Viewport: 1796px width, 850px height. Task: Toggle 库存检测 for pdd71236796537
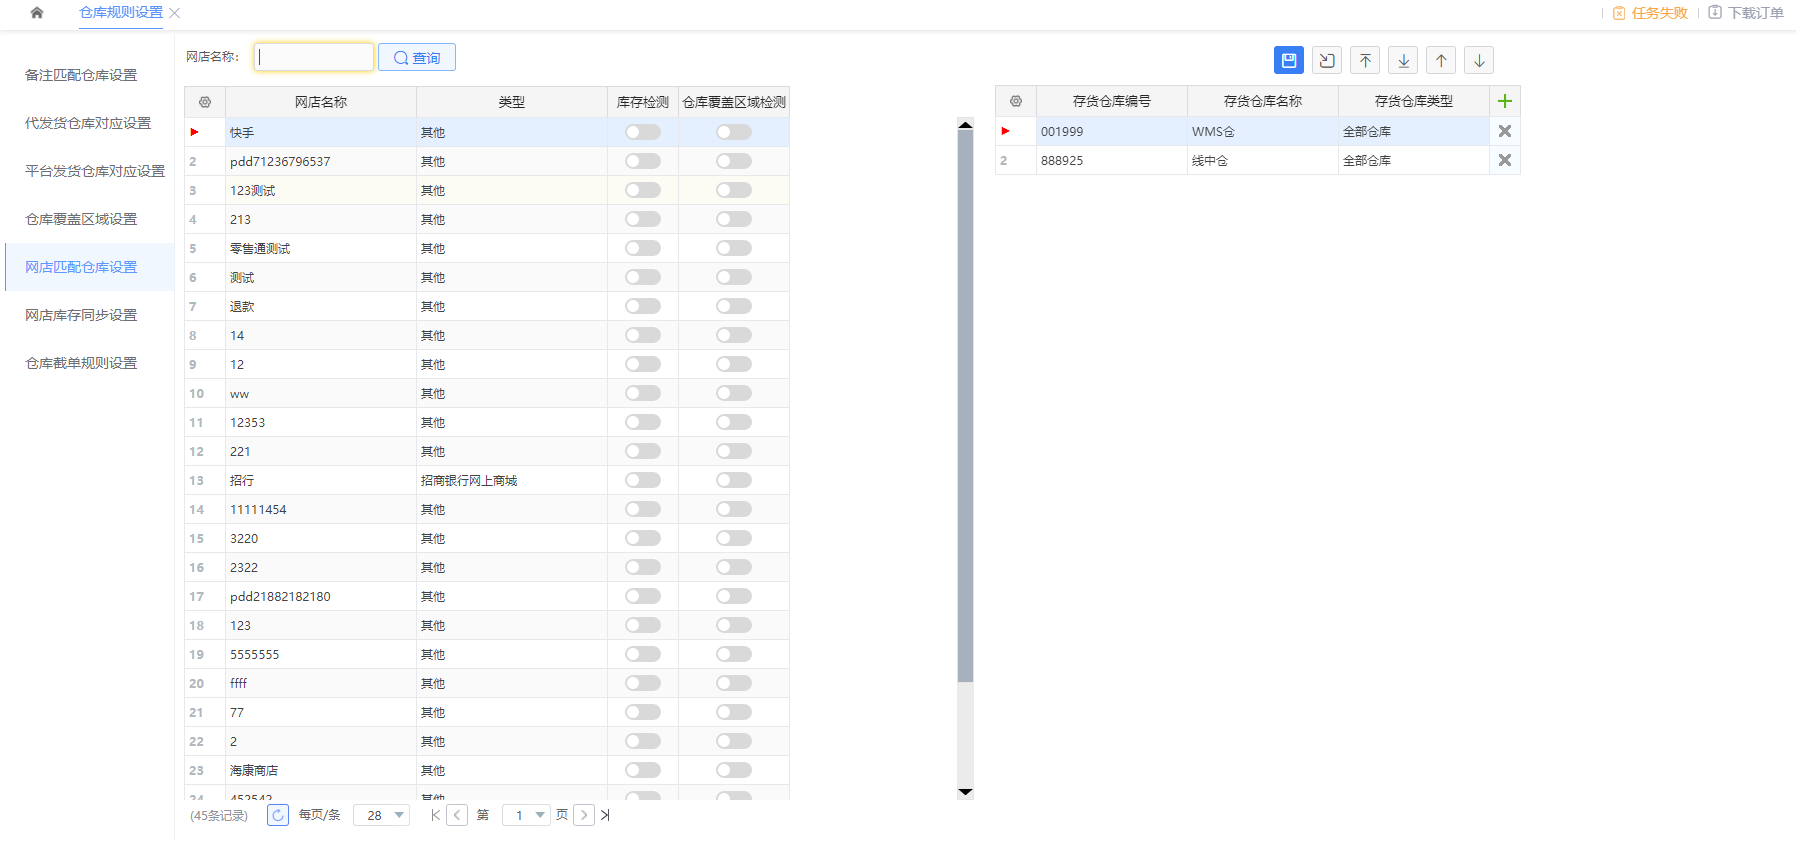(x=643, y=161)
